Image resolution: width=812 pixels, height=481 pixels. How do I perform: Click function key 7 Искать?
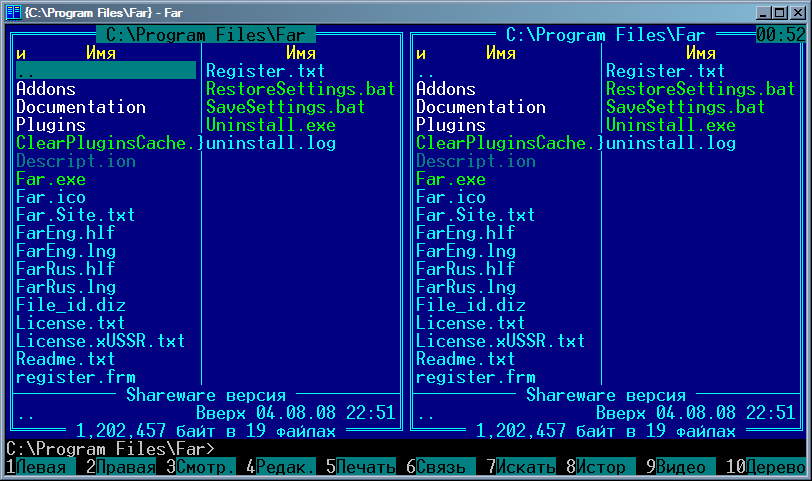pos(520,467)
